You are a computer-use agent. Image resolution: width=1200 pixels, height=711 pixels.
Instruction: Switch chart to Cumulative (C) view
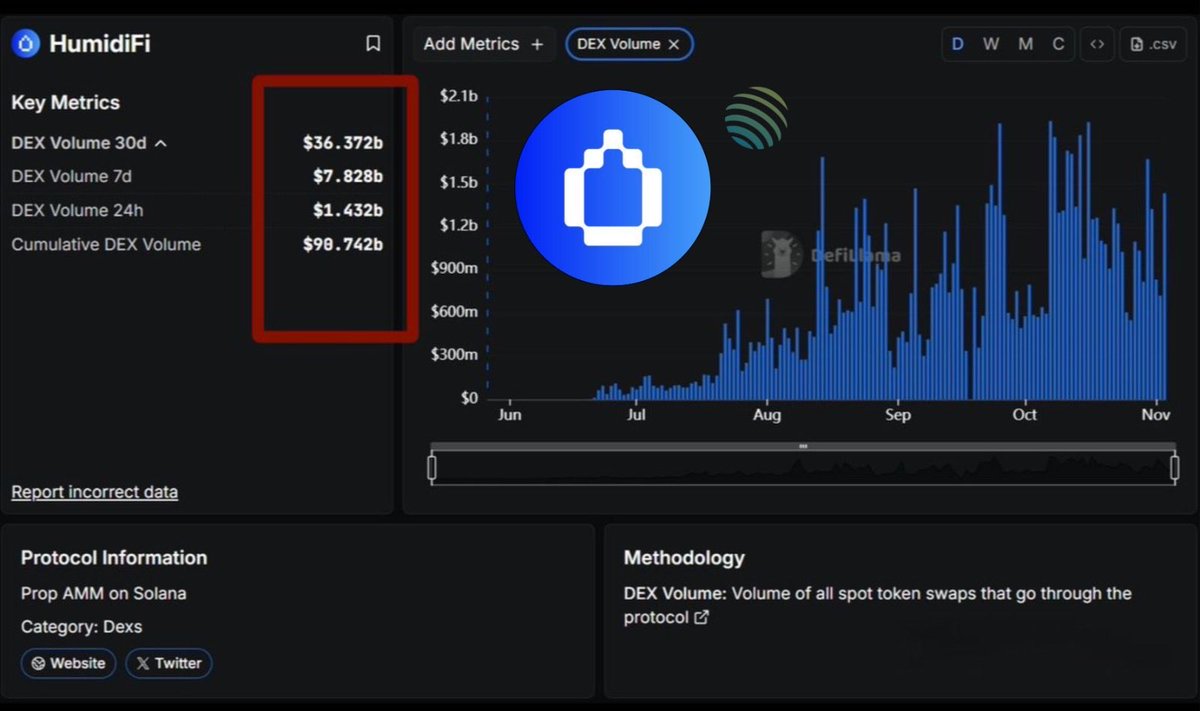click(x=1058, y=44)
